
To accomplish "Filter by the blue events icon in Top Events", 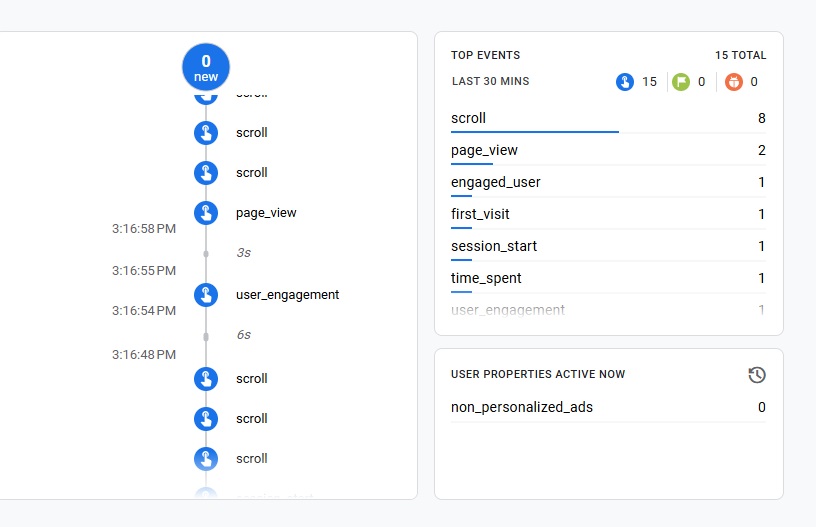I will point(625,82).
